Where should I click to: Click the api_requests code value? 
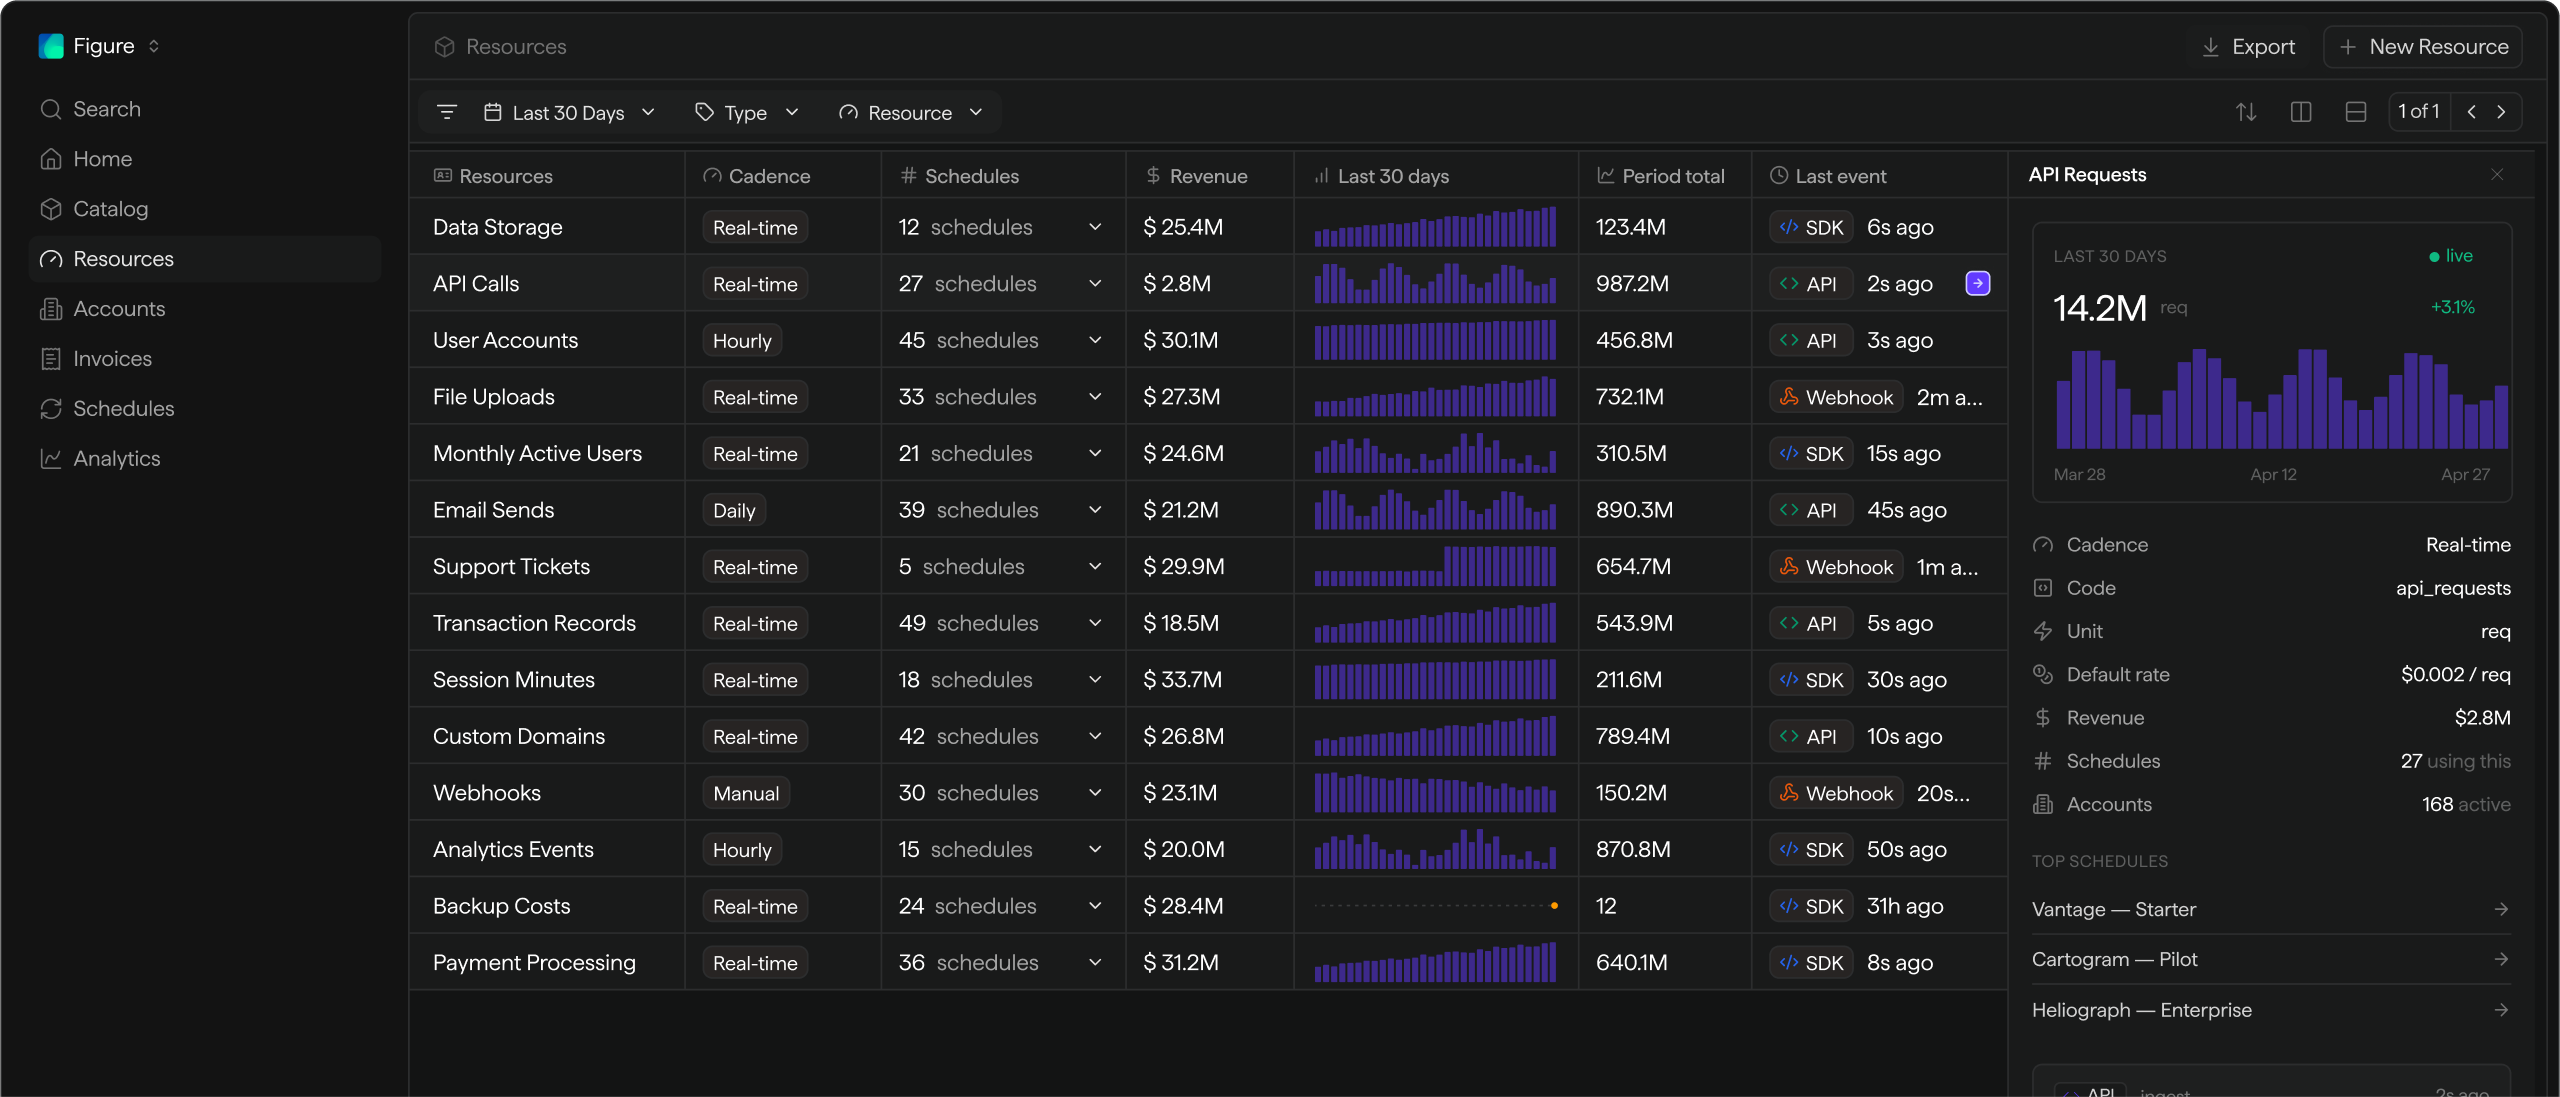[x=2453, y=588]
